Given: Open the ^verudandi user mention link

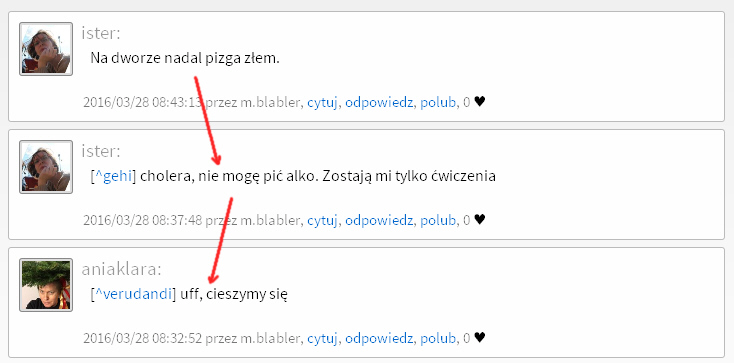Looking at the screenshot, I should pos(133,295).
